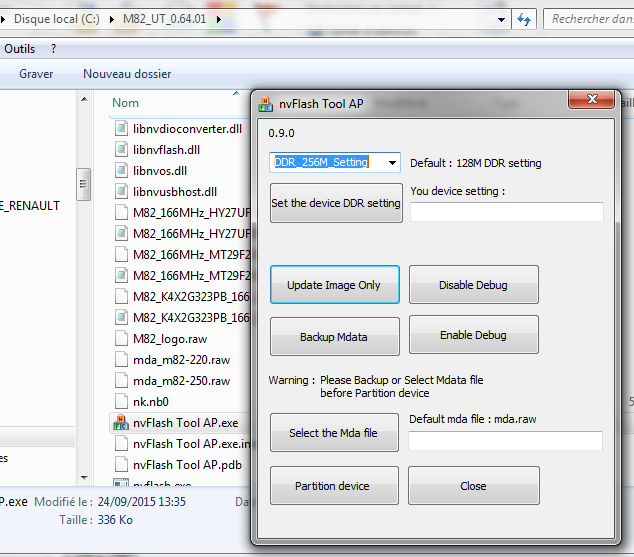Click the mda_m82-220.raw file icon
Viewport: 634px width, 557px height.
pos(119,360)
